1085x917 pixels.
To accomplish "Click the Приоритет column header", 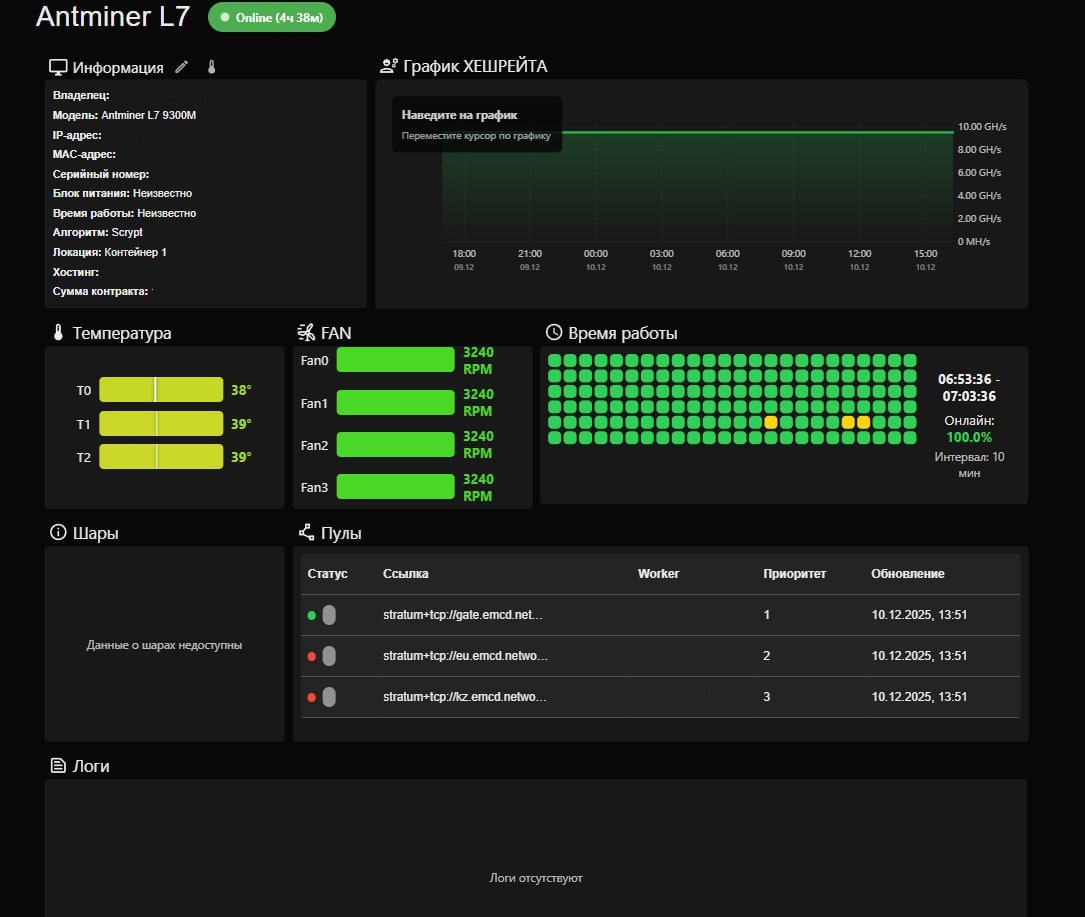I will pyautogui.click(x=794, y=574).
